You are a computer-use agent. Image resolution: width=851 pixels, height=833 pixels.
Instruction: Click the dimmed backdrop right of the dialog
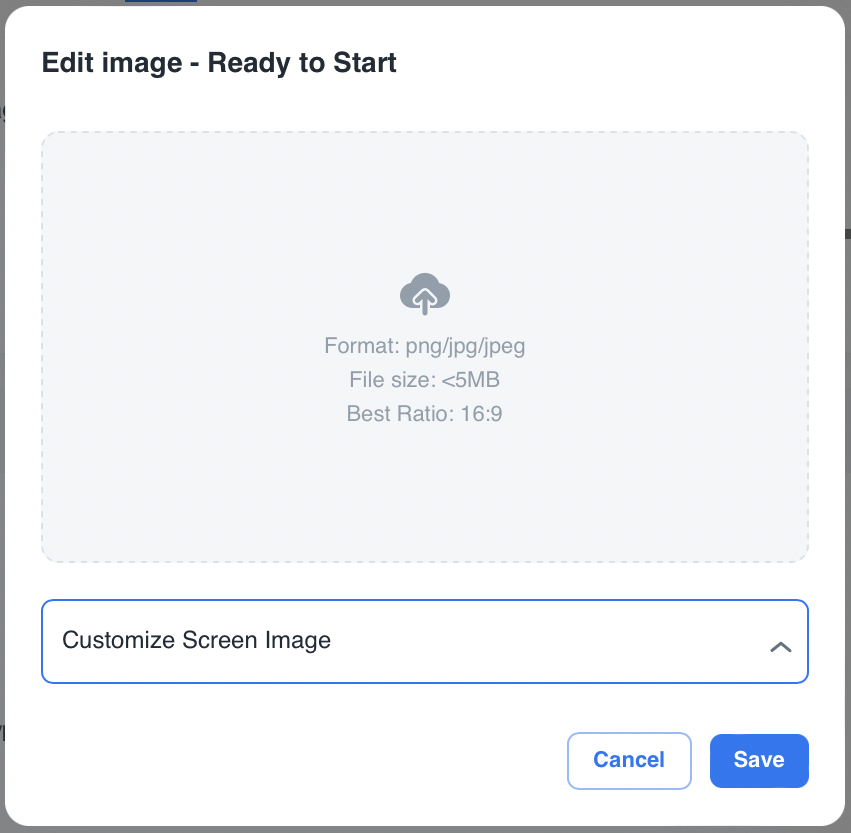(x=846, y=400)
